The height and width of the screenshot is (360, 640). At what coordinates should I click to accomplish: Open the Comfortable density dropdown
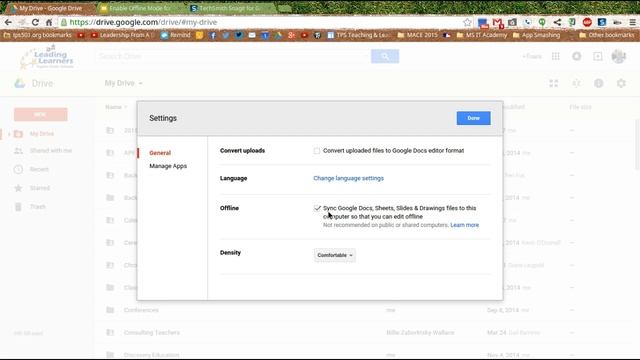(335, 255)
